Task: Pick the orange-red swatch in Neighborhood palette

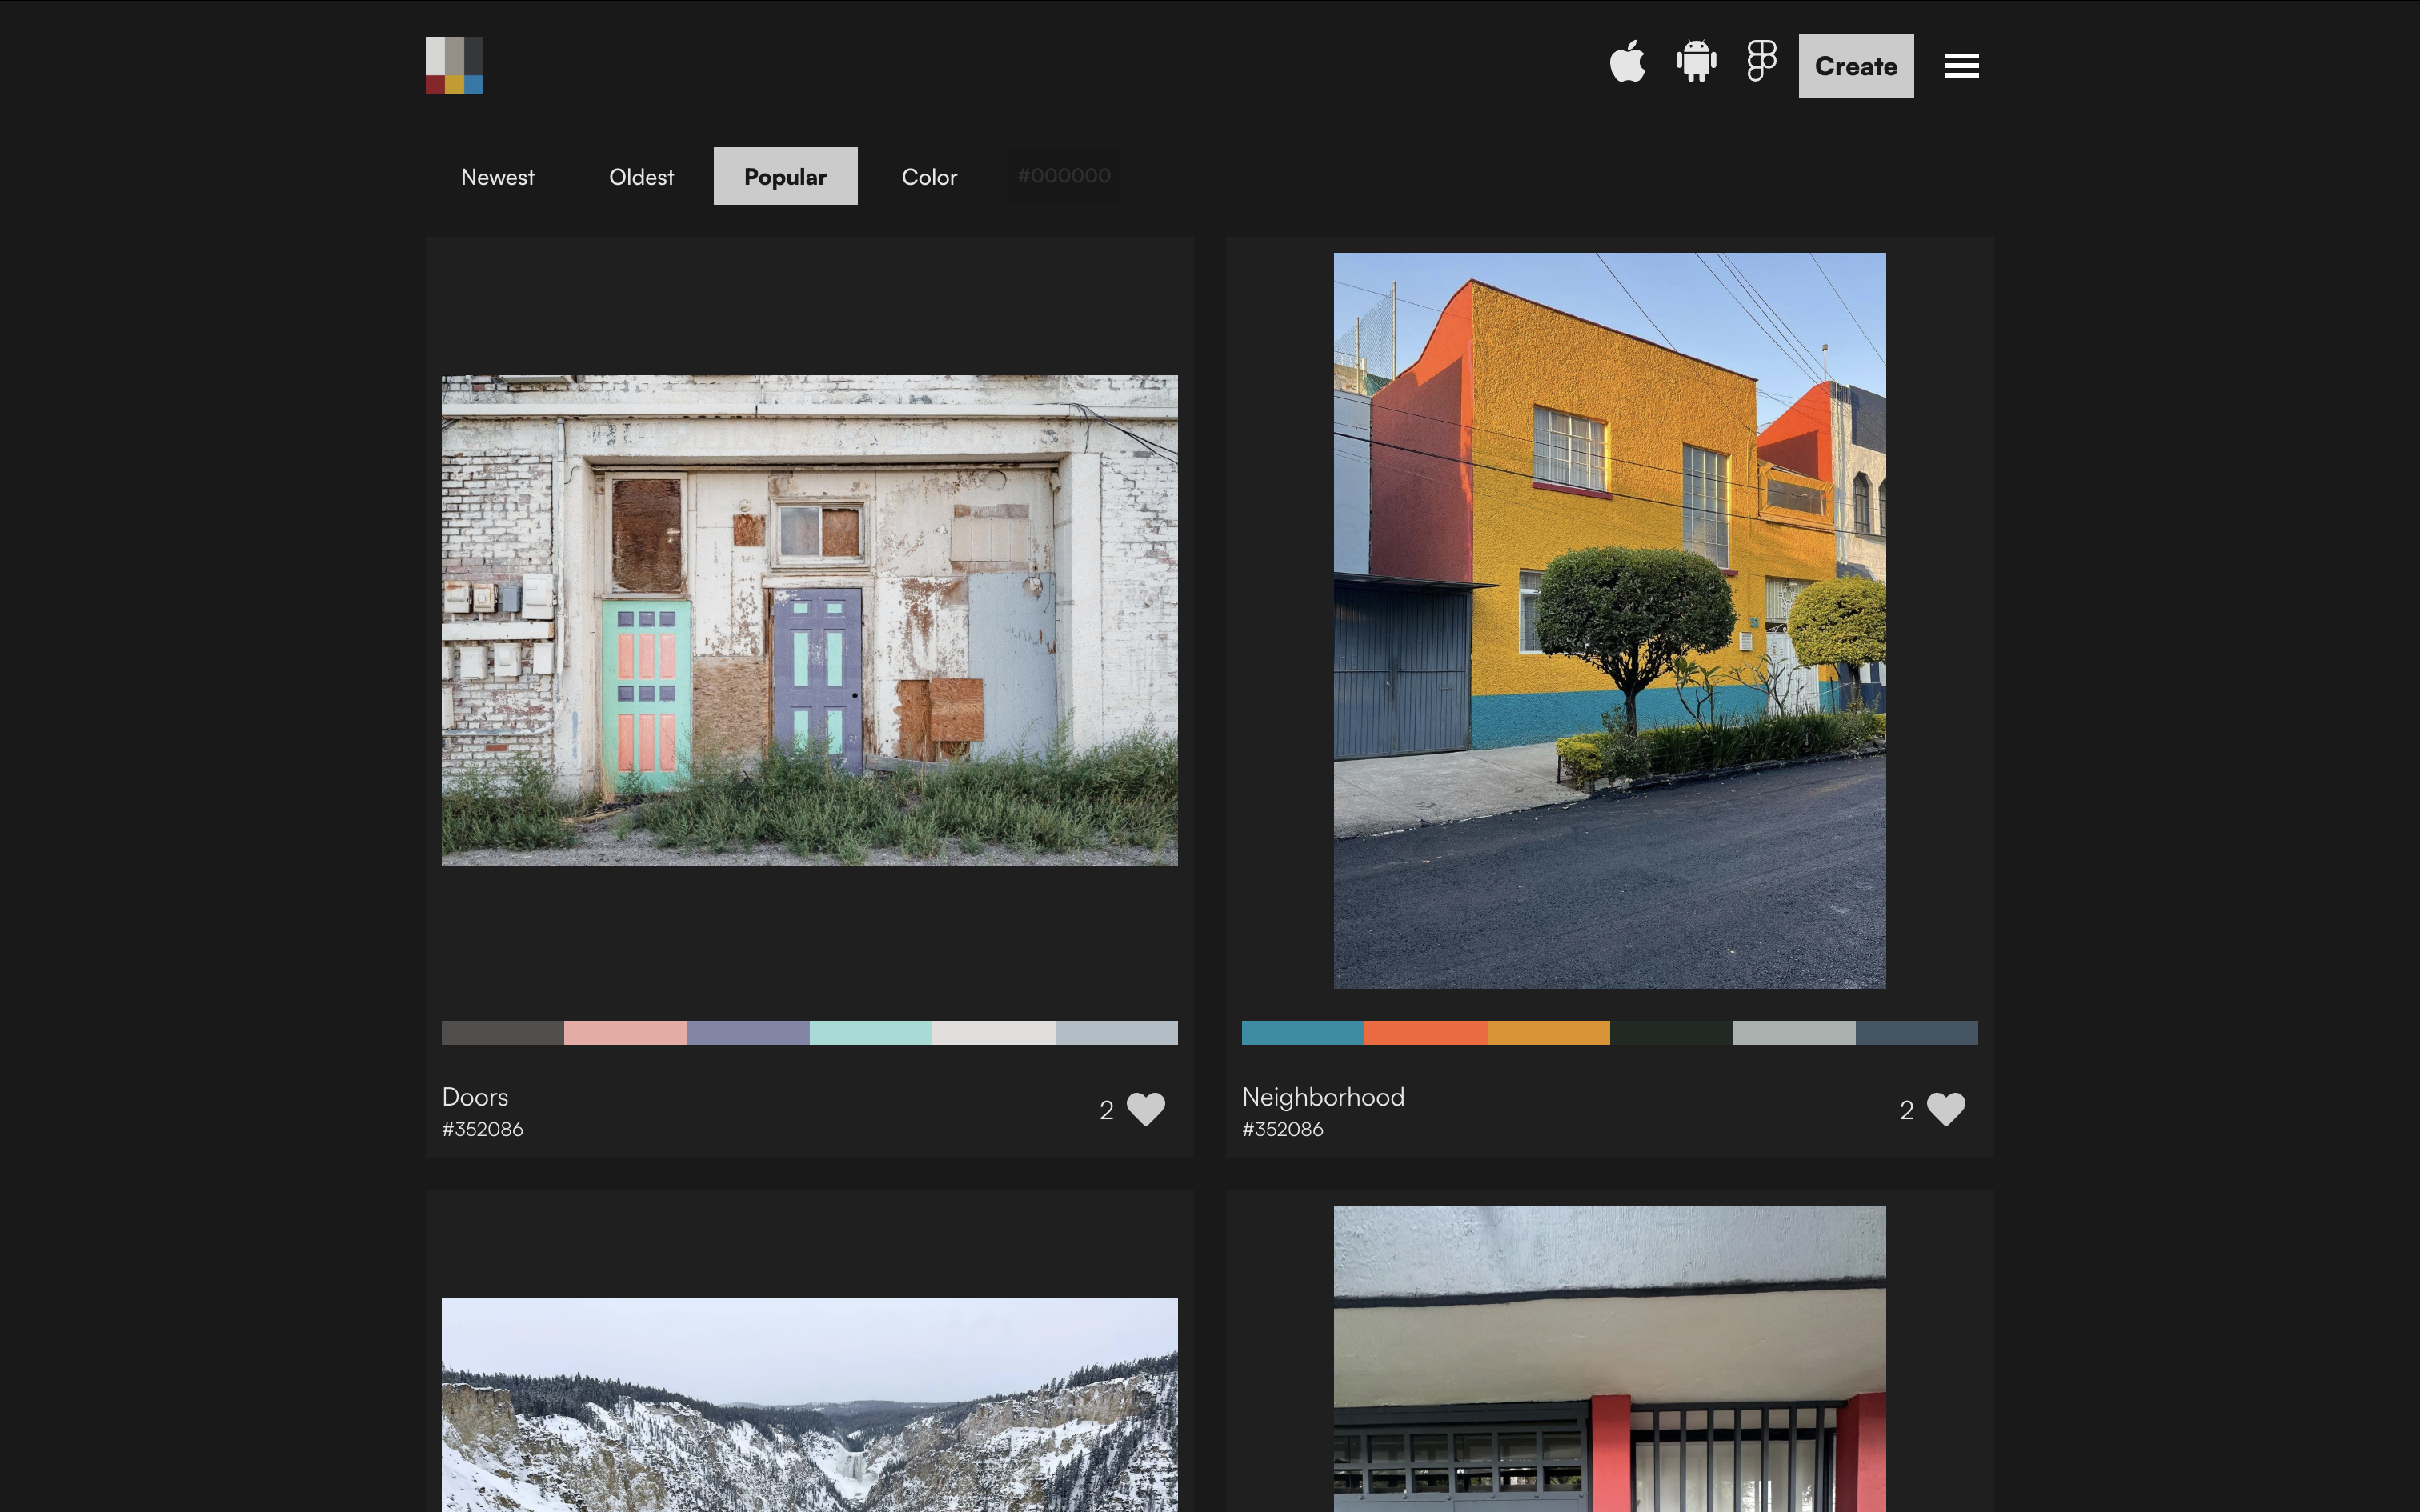Action: coord(1425,1033)
